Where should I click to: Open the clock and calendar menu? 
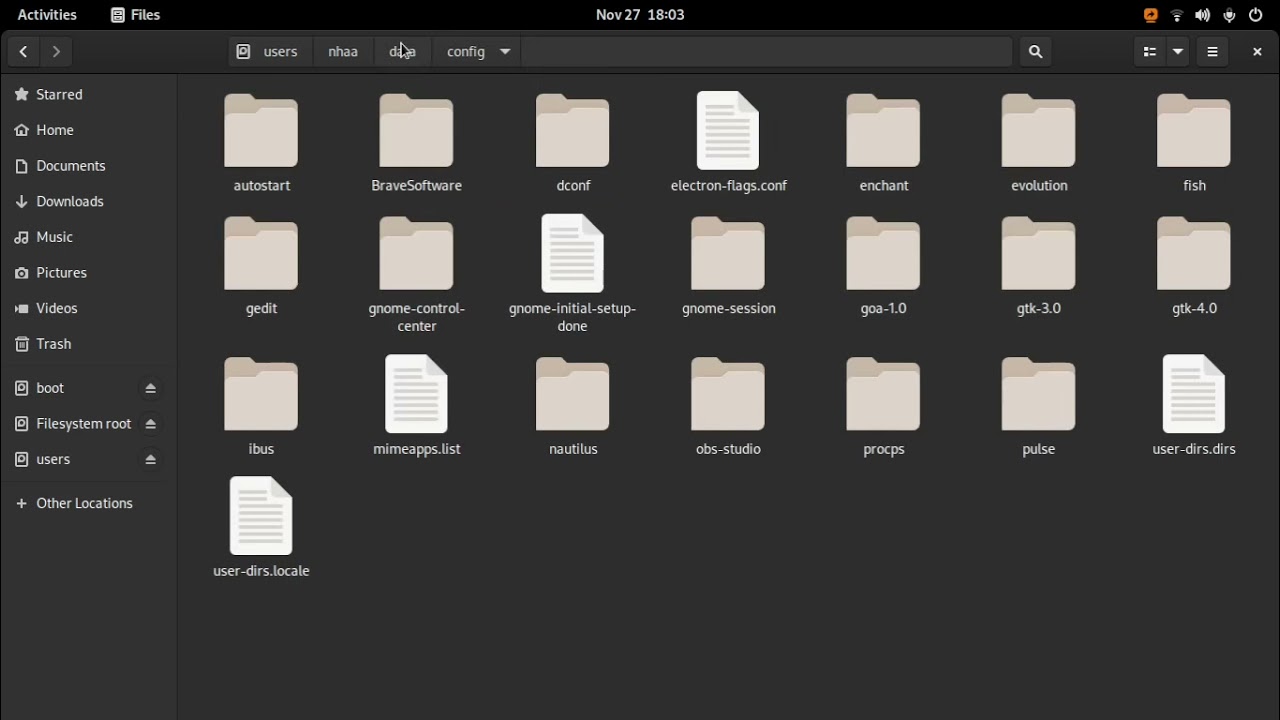click(x=640, y=15)
